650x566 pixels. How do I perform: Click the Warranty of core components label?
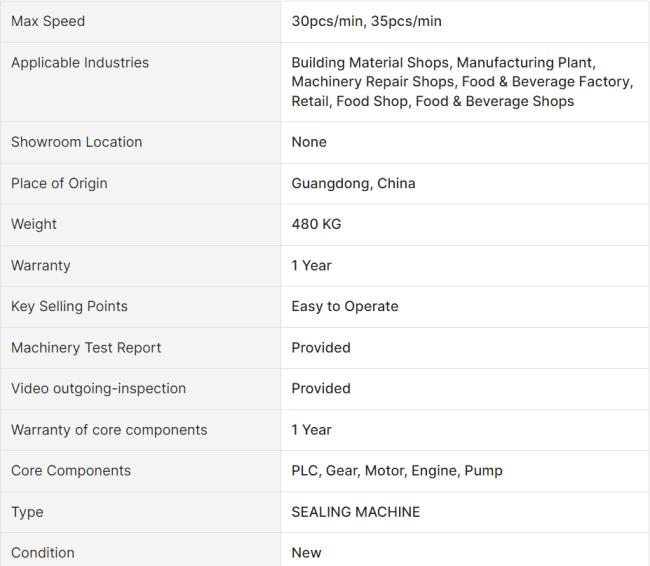click(109, 430)
